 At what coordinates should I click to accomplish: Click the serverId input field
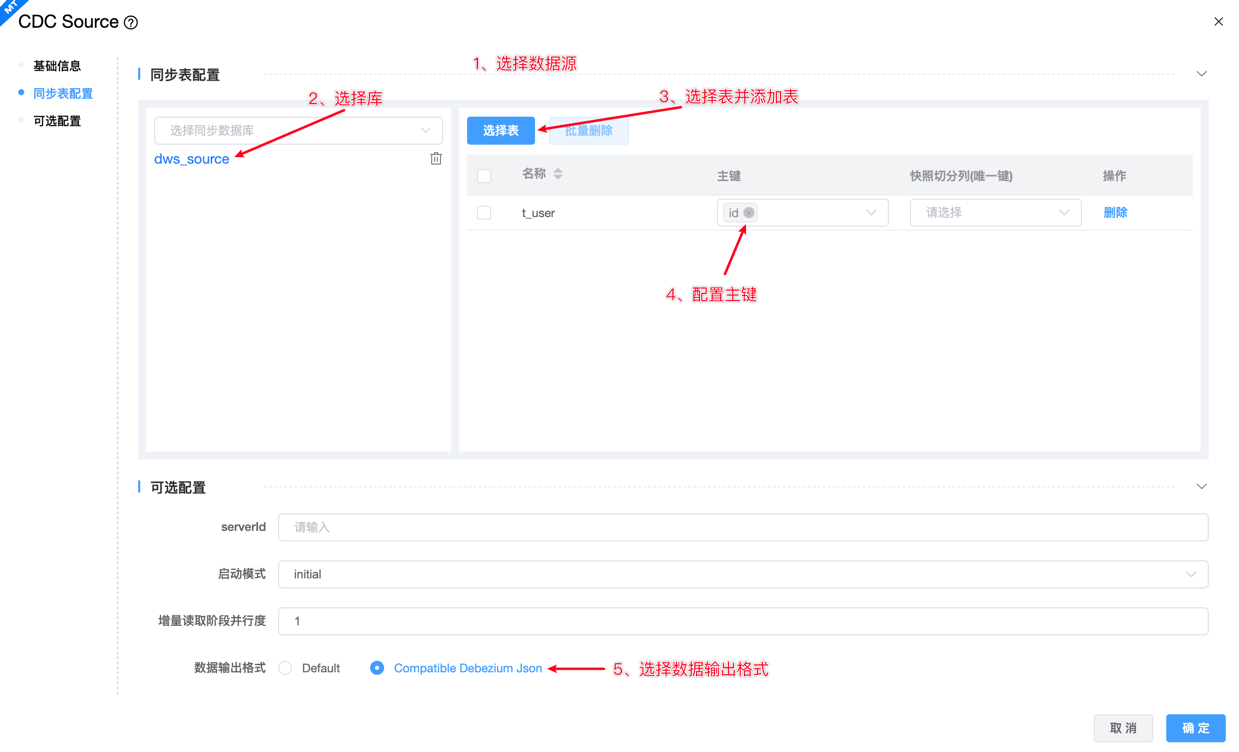(742, 527)
